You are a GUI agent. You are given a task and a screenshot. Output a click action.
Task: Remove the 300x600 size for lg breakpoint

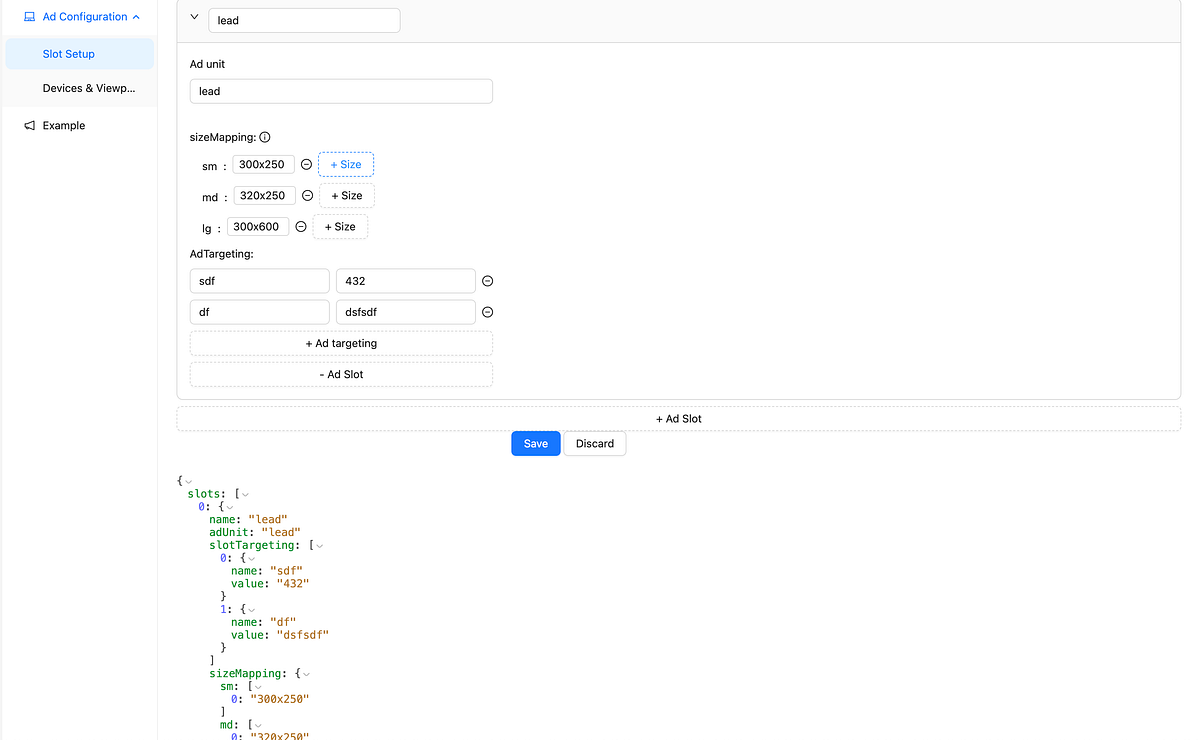click(x=300, y=226)
